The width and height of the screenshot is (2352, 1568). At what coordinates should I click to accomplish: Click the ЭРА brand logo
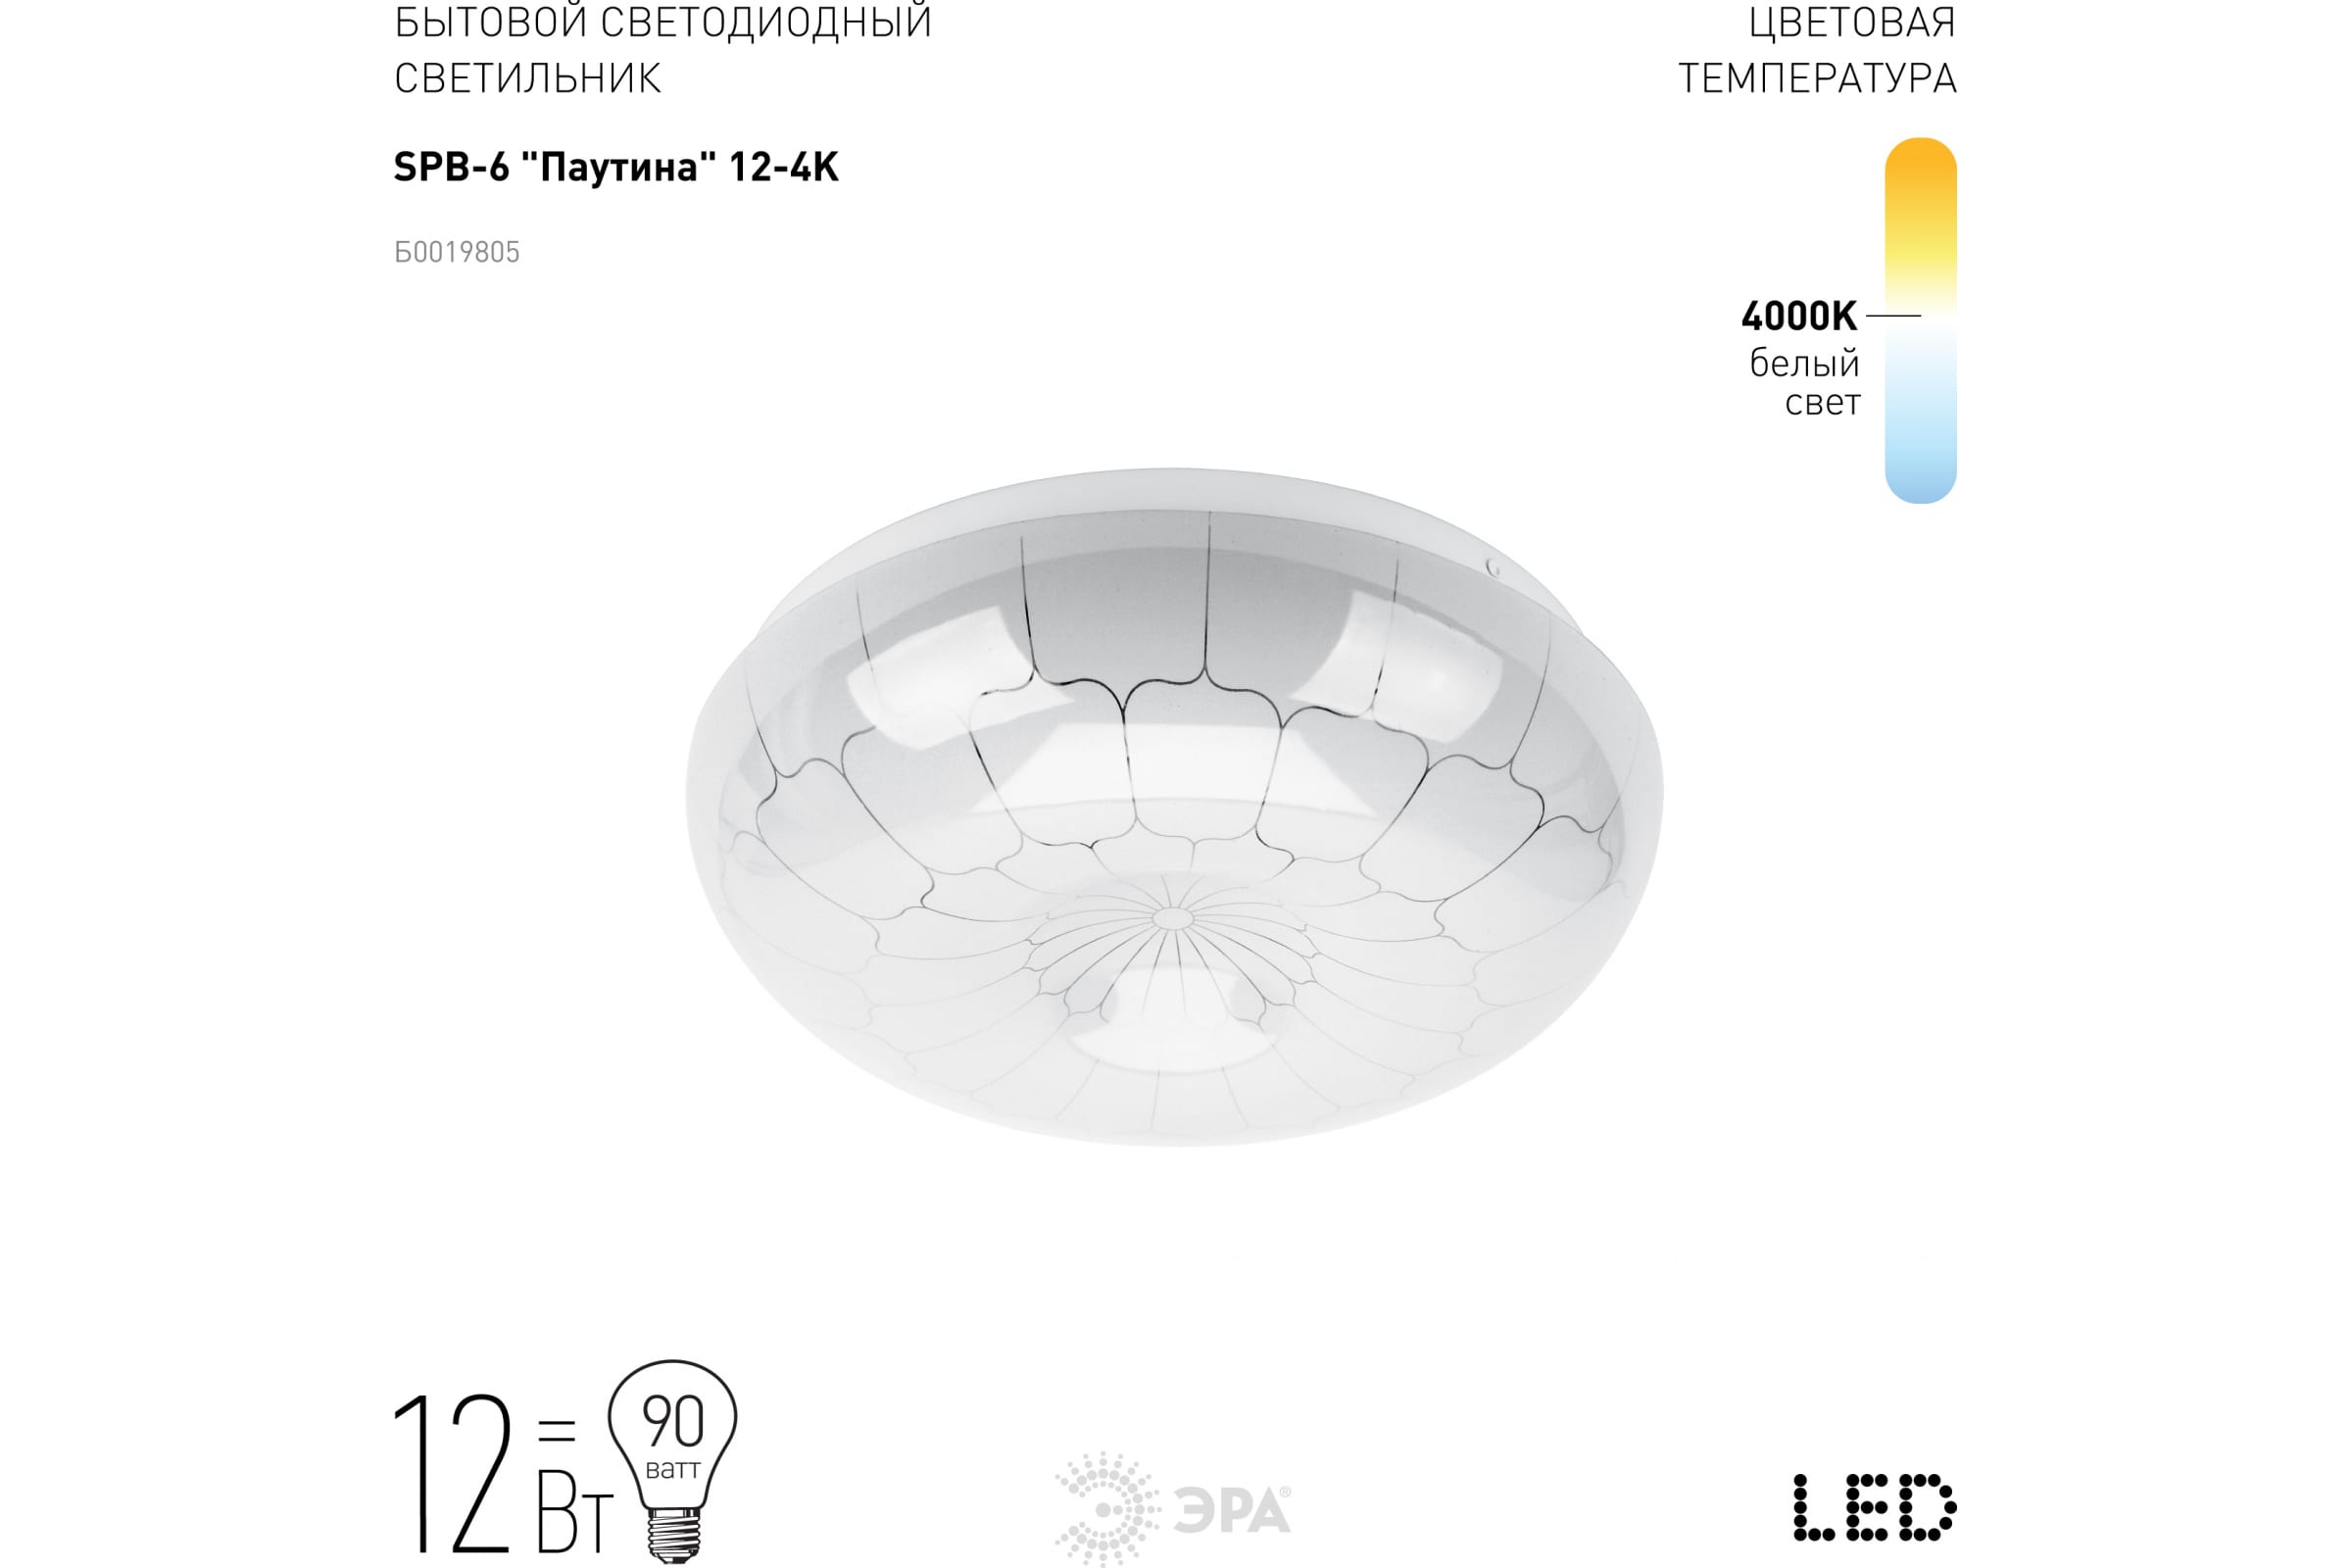tap(1172, 1510)
